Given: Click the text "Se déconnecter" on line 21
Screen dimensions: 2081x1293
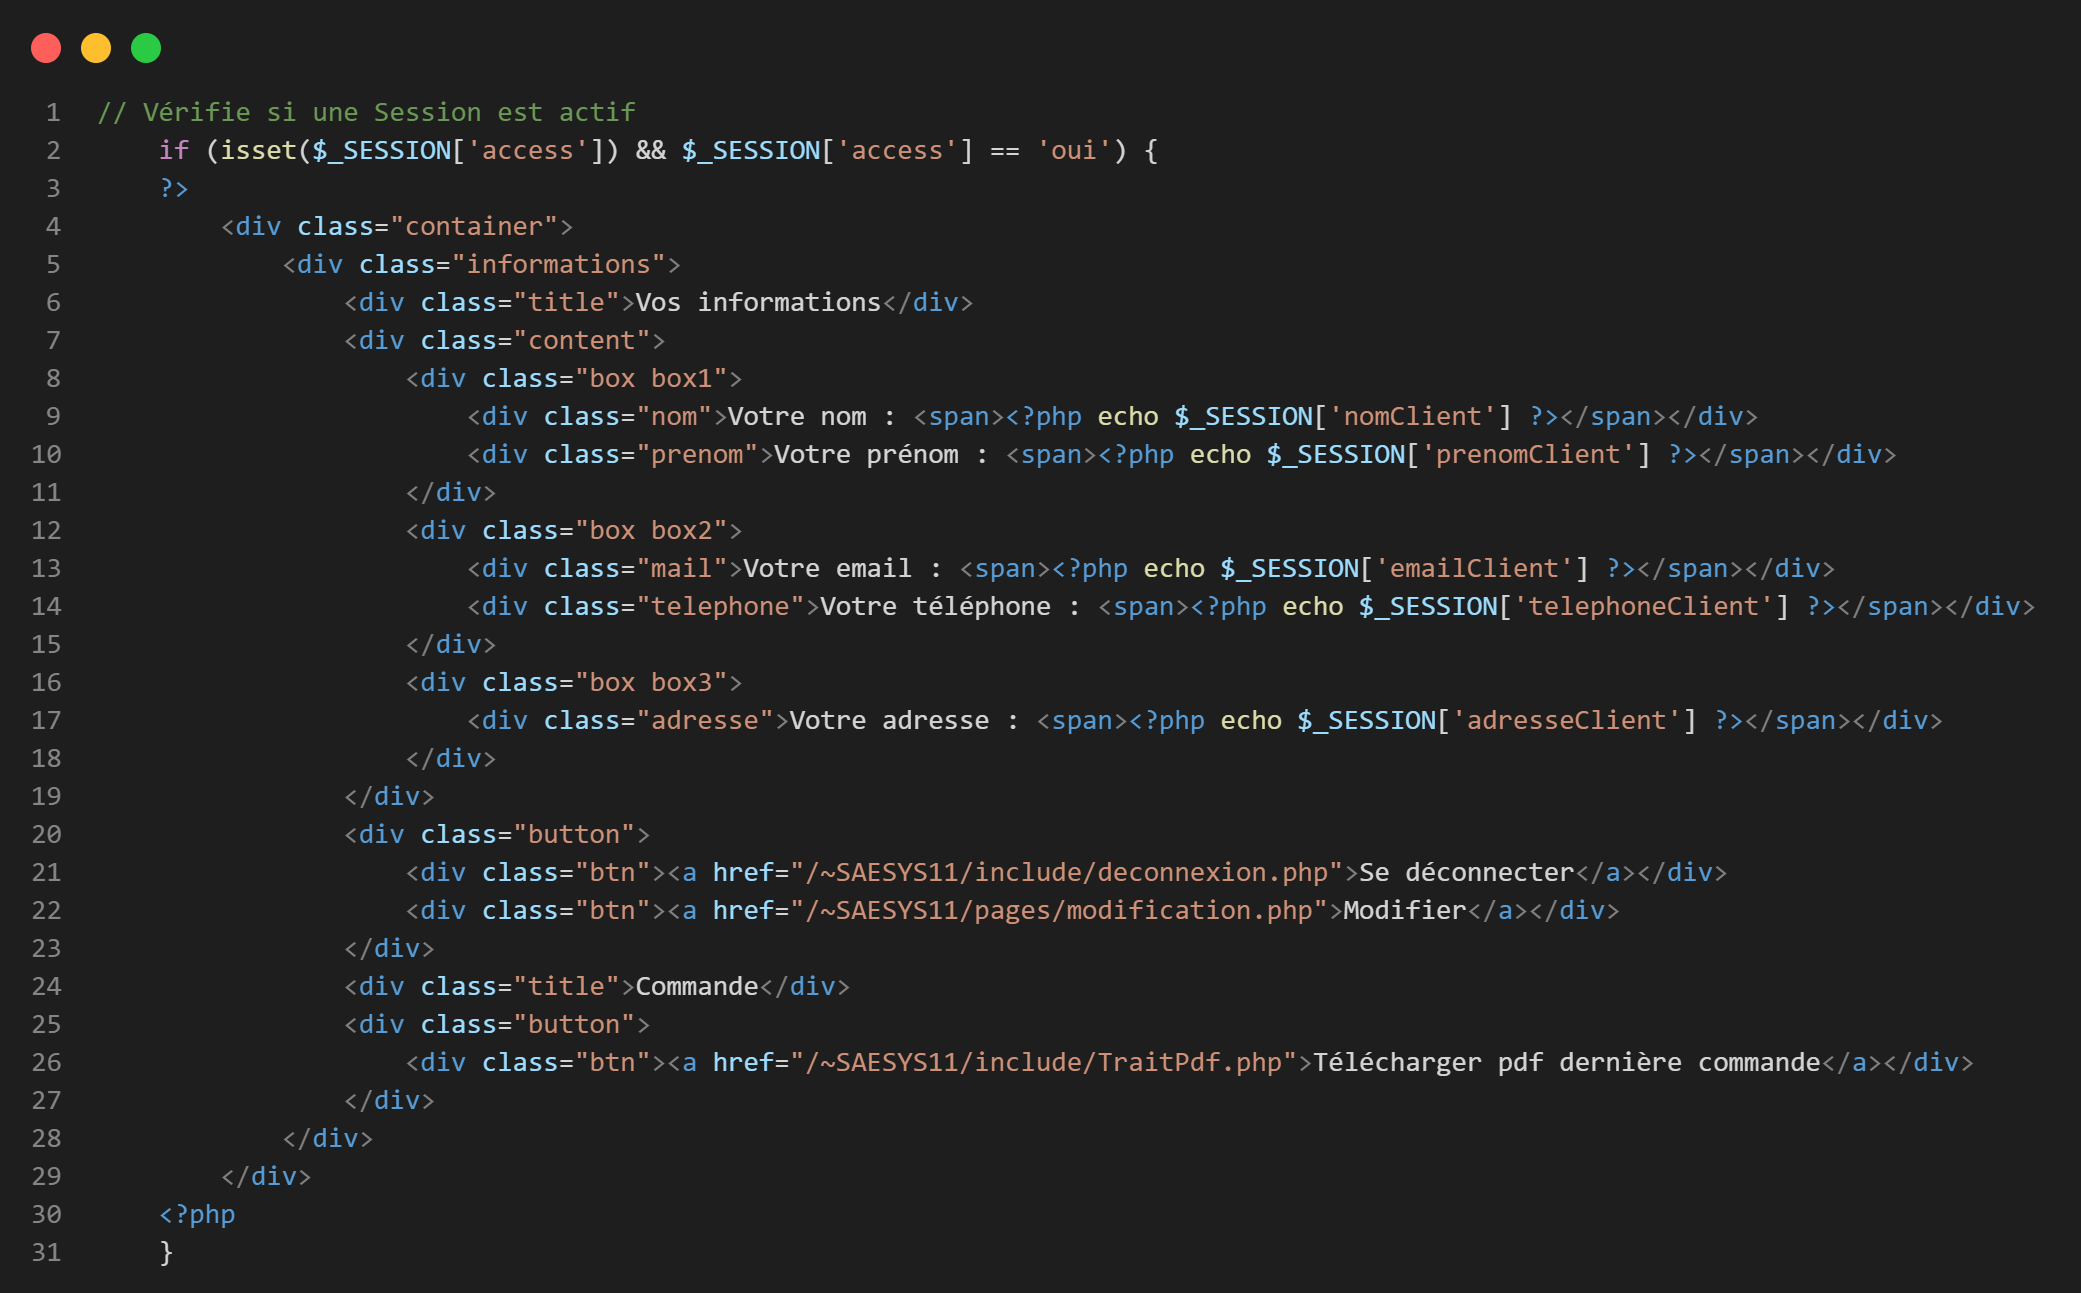Looking at the screenshot, I should (1467, 872).
